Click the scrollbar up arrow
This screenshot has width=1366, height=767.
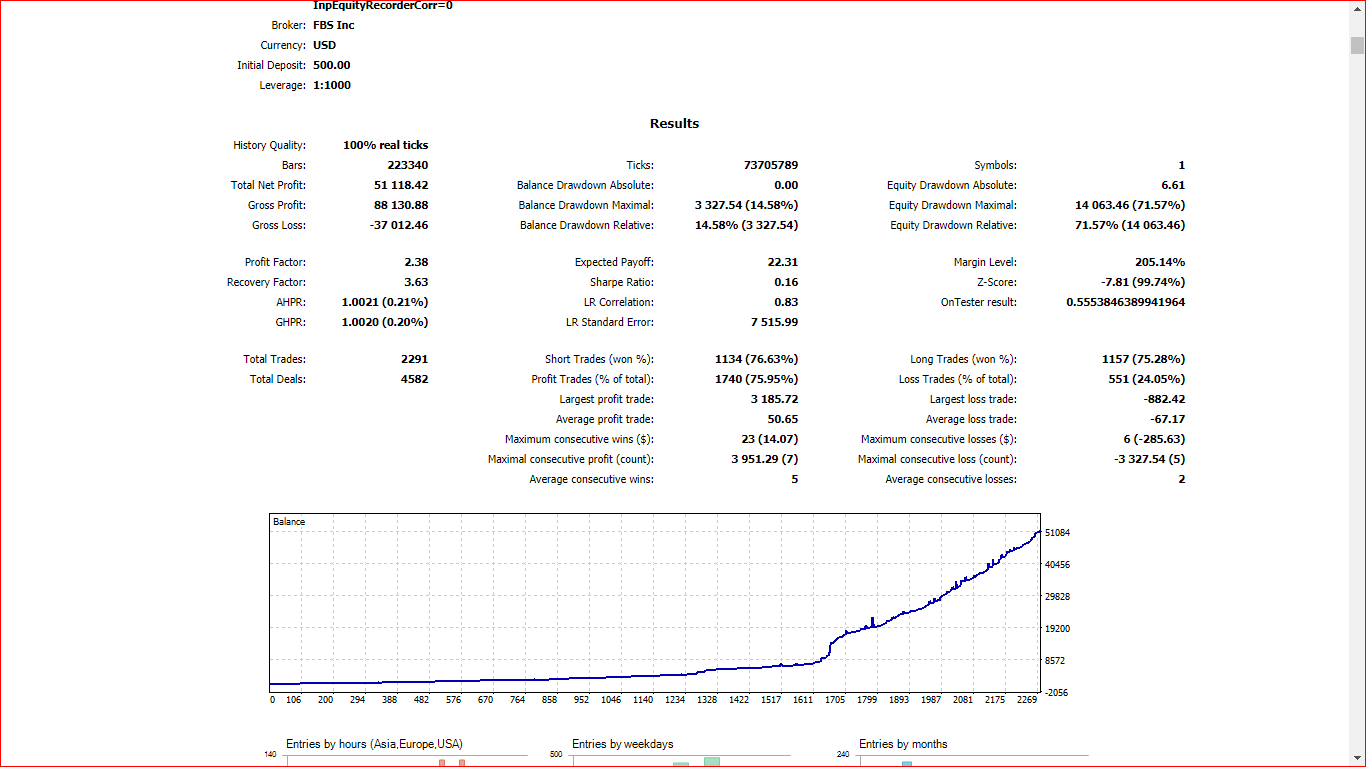tap(1357, 9)
